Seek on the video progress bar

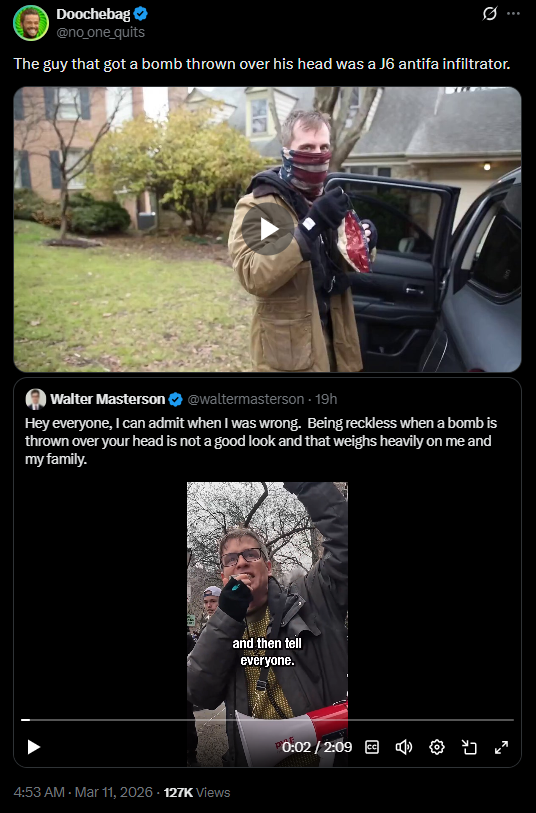coord(267,720)
